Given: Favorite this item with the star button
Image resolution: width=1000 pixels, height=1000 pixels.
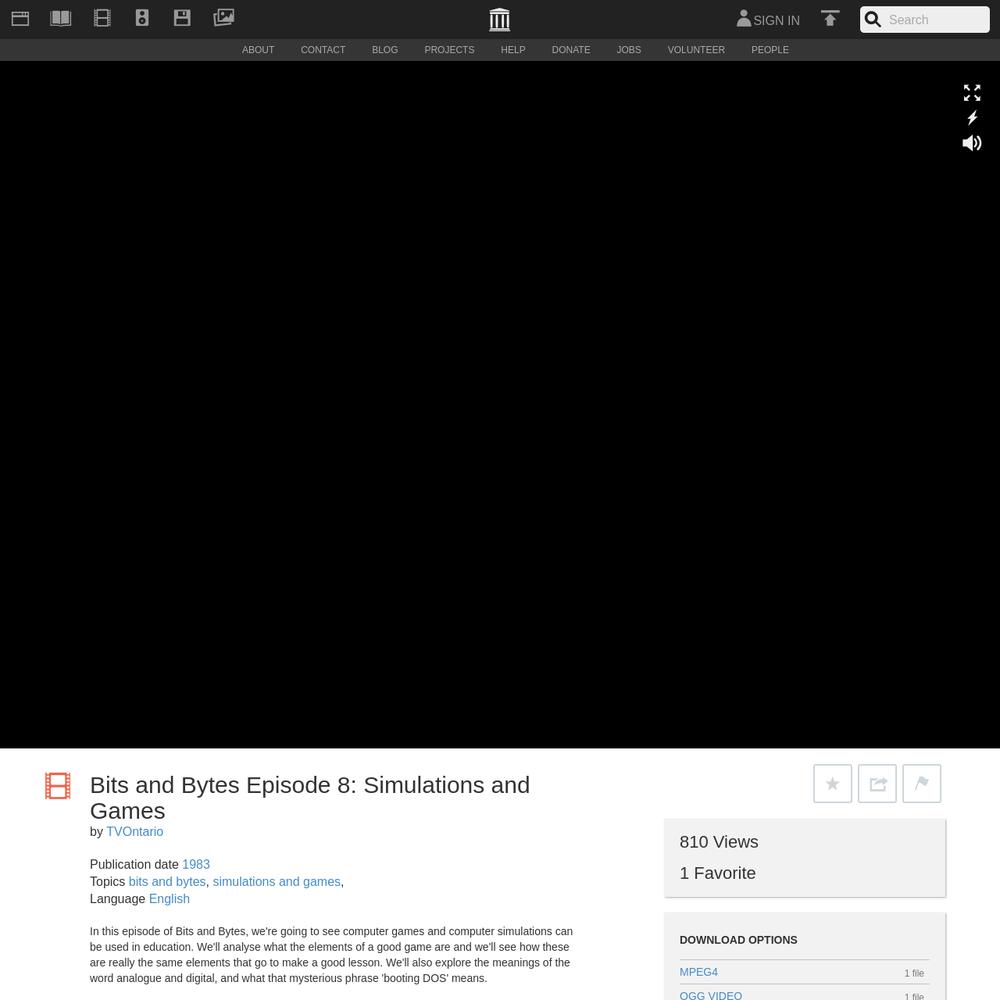Looking at the screenshot, I should [832, 784].
